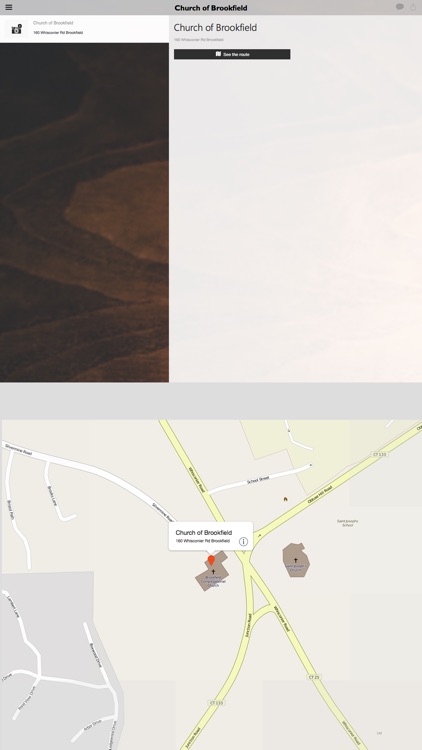The width and height of the screenshot is (422, 750).
Task: Click the School Street label on map
Action: click(x=258, y=480)
